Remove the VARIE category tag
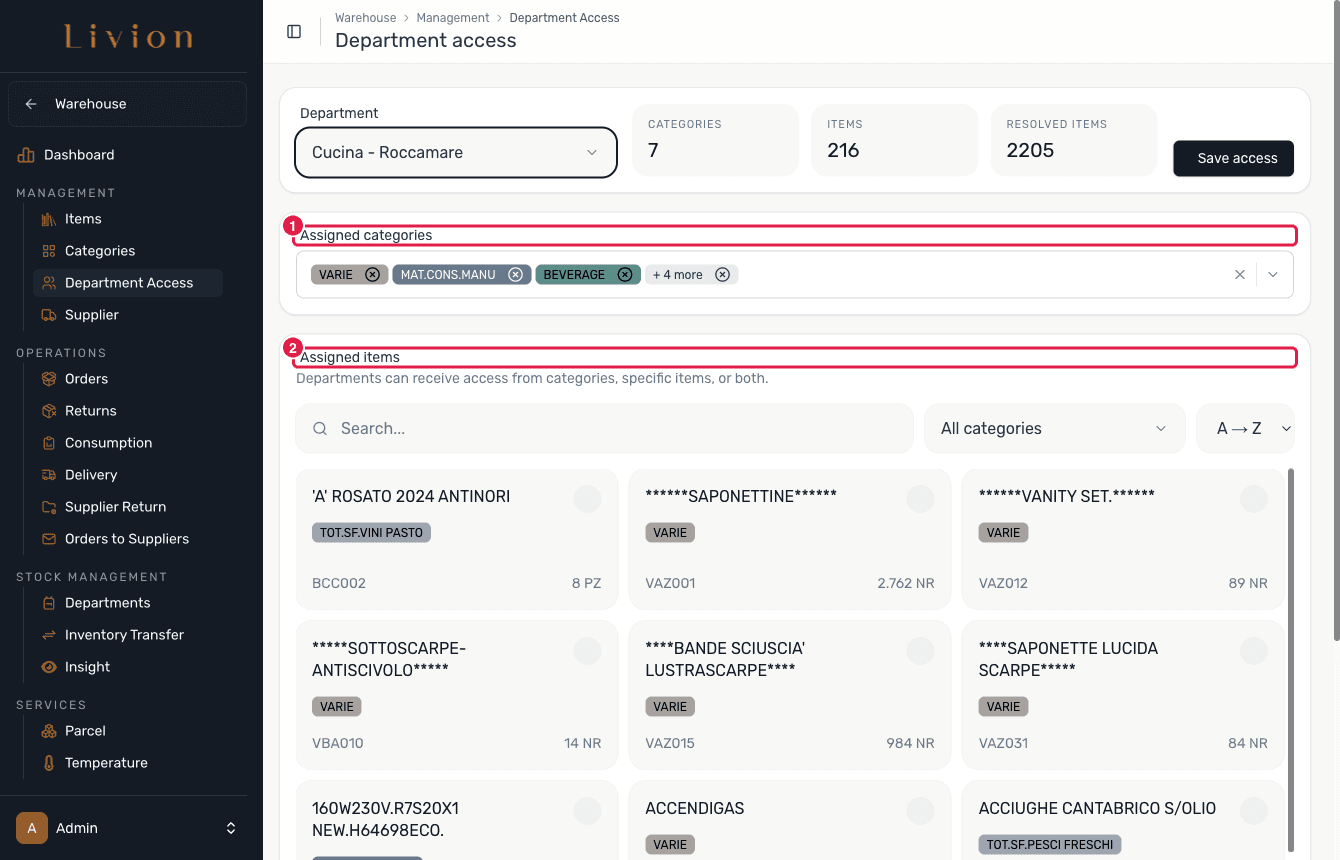 [x=372, y=275]
